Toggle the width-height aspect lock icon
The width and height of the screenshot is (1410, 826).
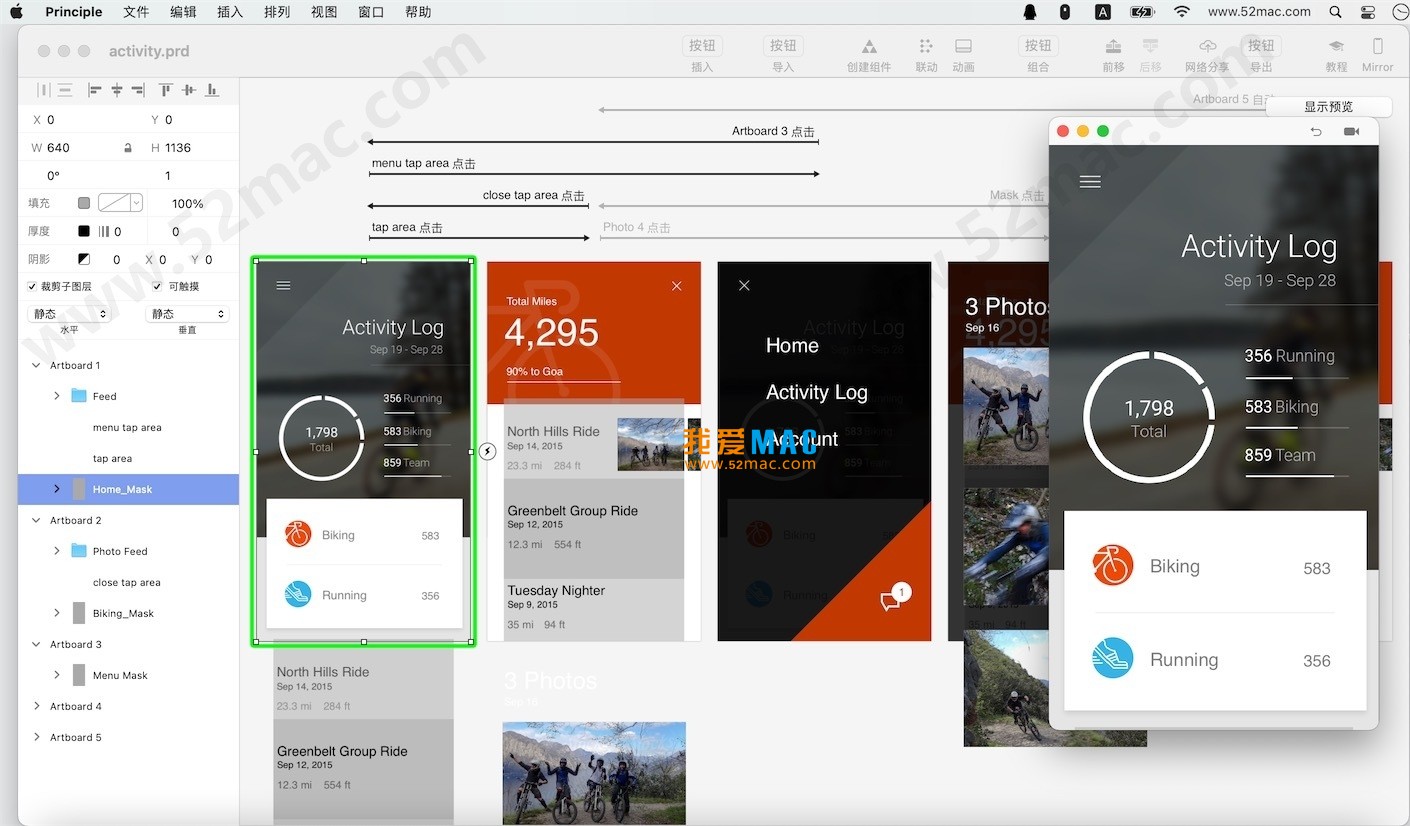tap(127, 148)
